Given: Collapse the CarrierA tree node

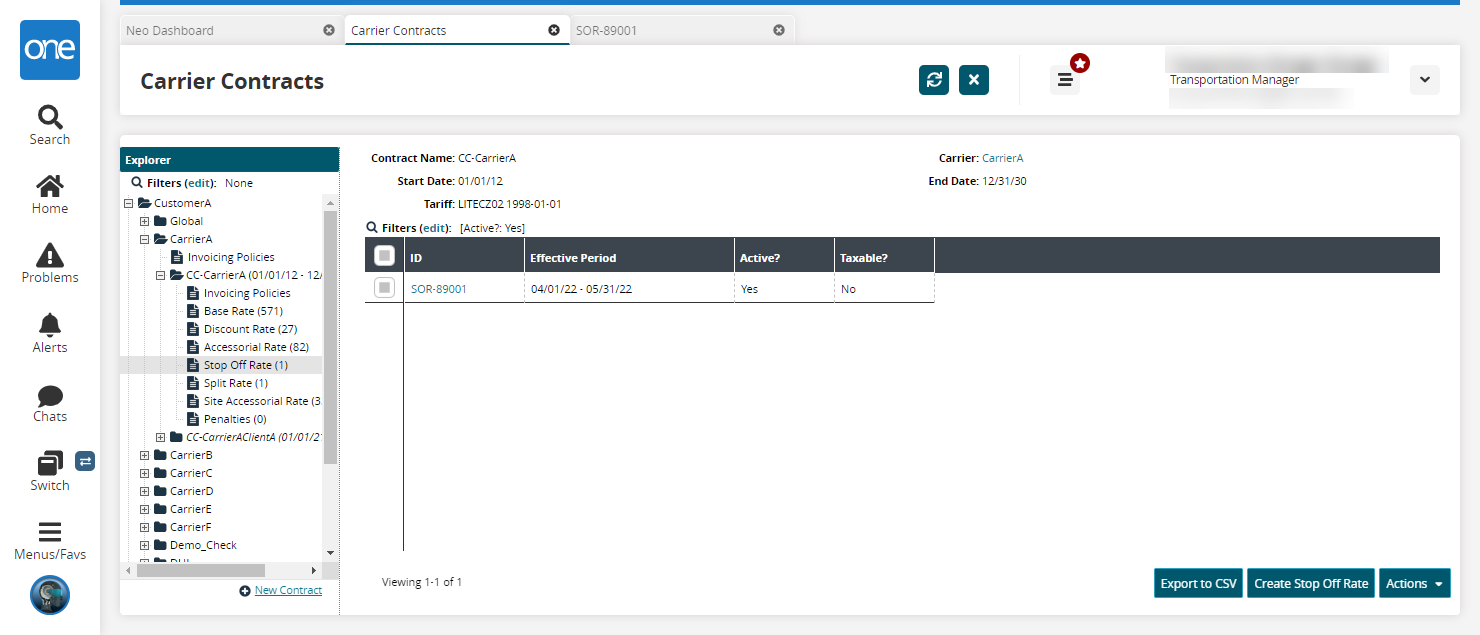Looking at the screenshot, I should (144, 239).
